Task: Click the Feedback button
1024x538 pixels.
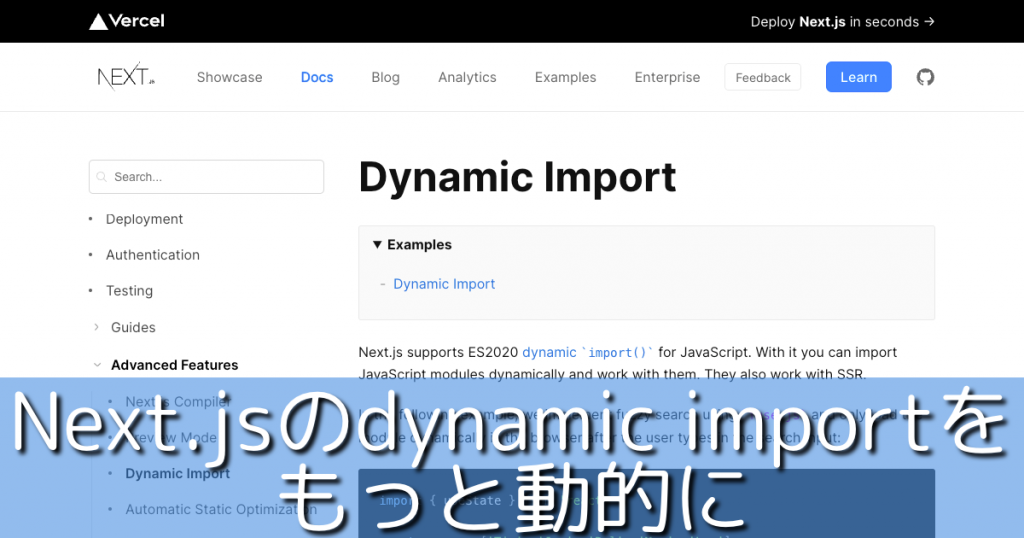Action: coord(763,77)
